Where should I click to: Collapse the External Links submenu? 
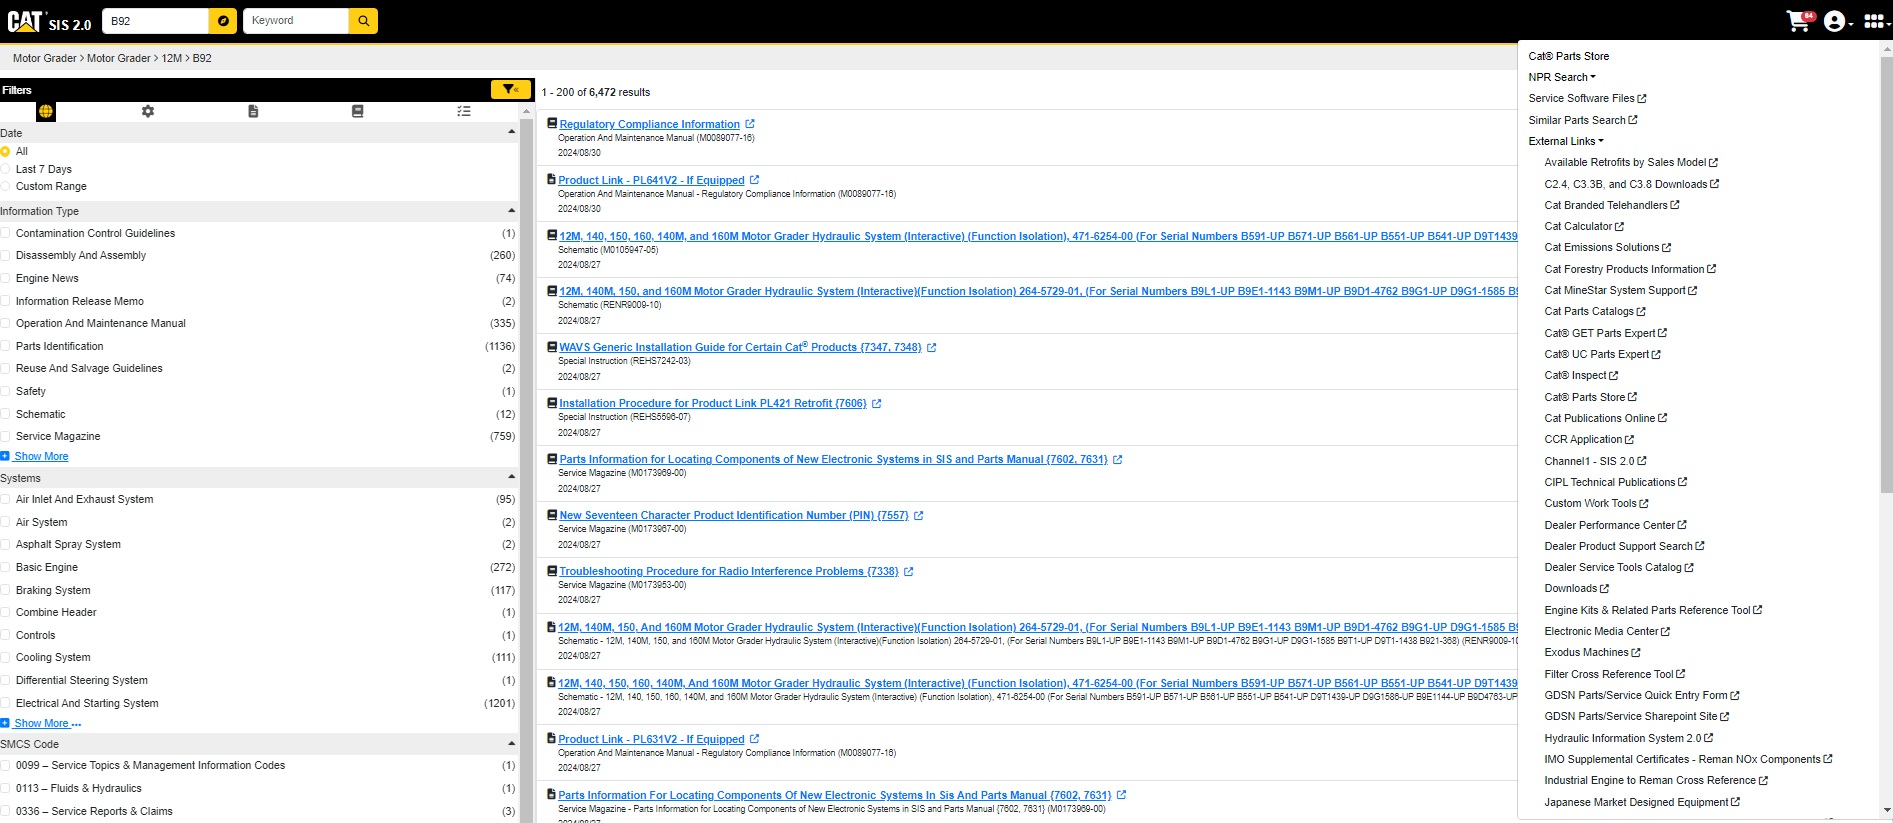tap(1565, 141)
